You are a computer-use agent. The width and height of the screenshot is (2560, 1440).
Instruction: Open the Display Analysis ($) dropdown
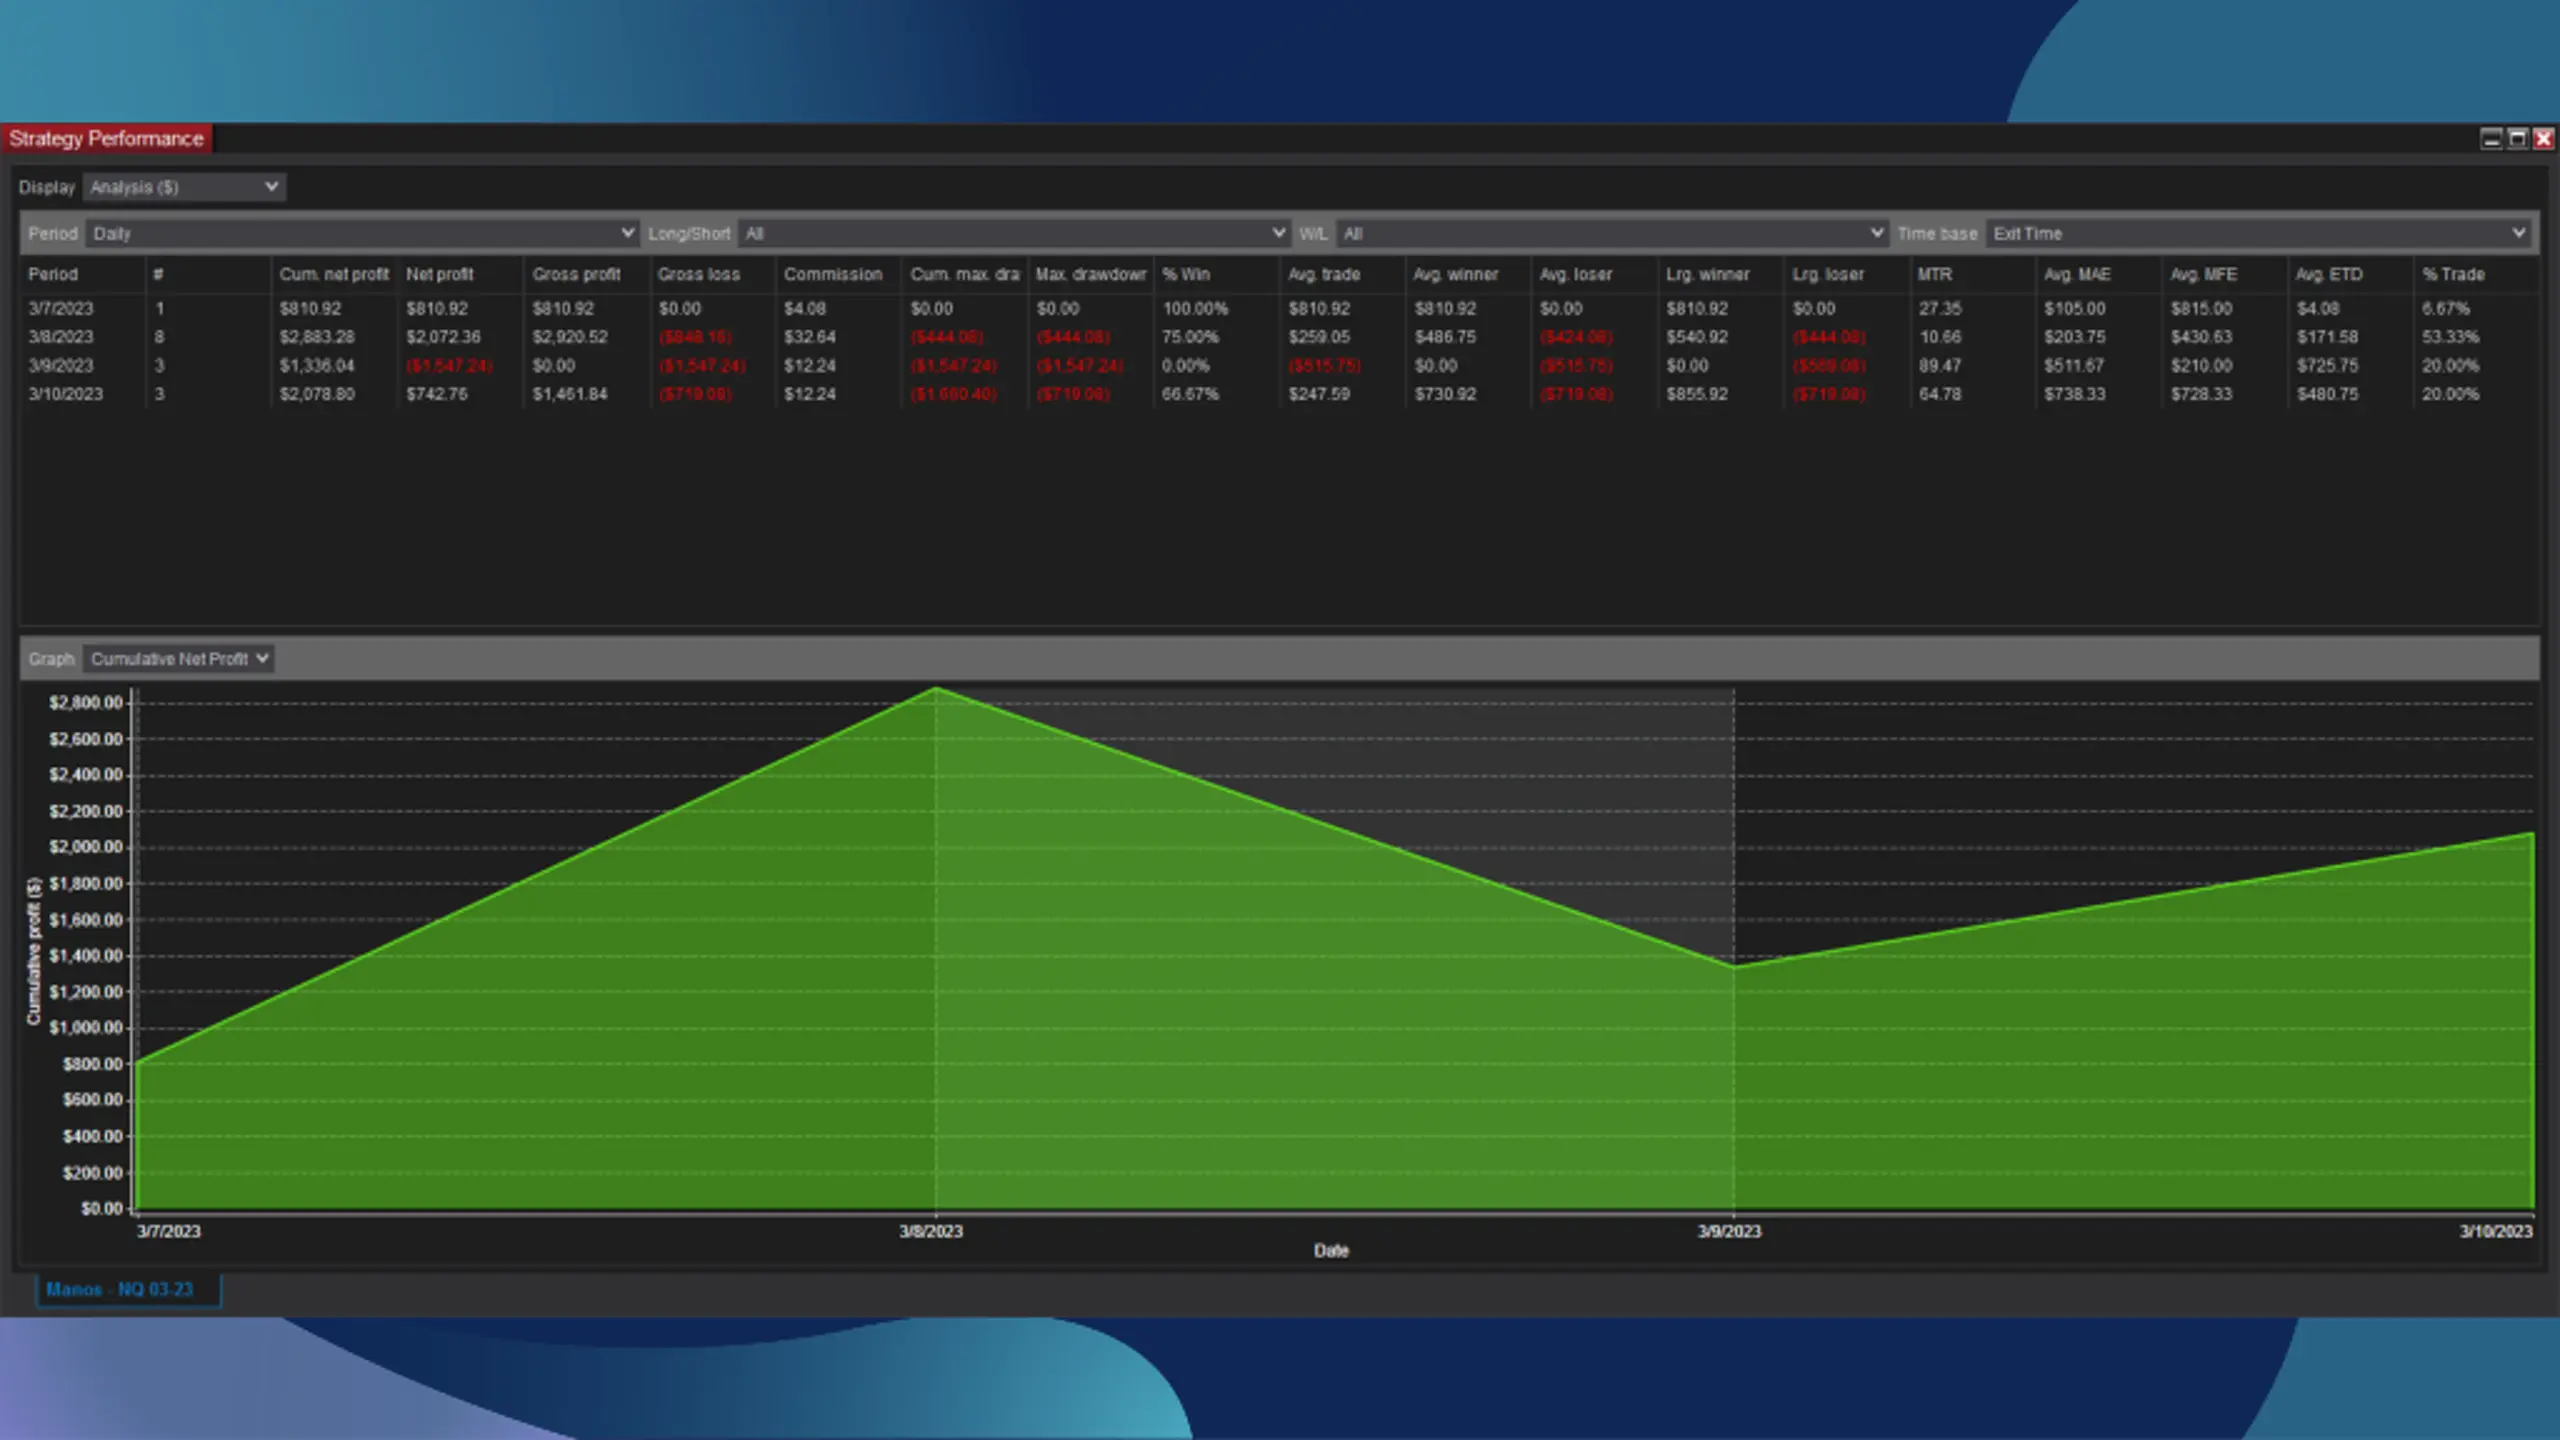point(184,187)
